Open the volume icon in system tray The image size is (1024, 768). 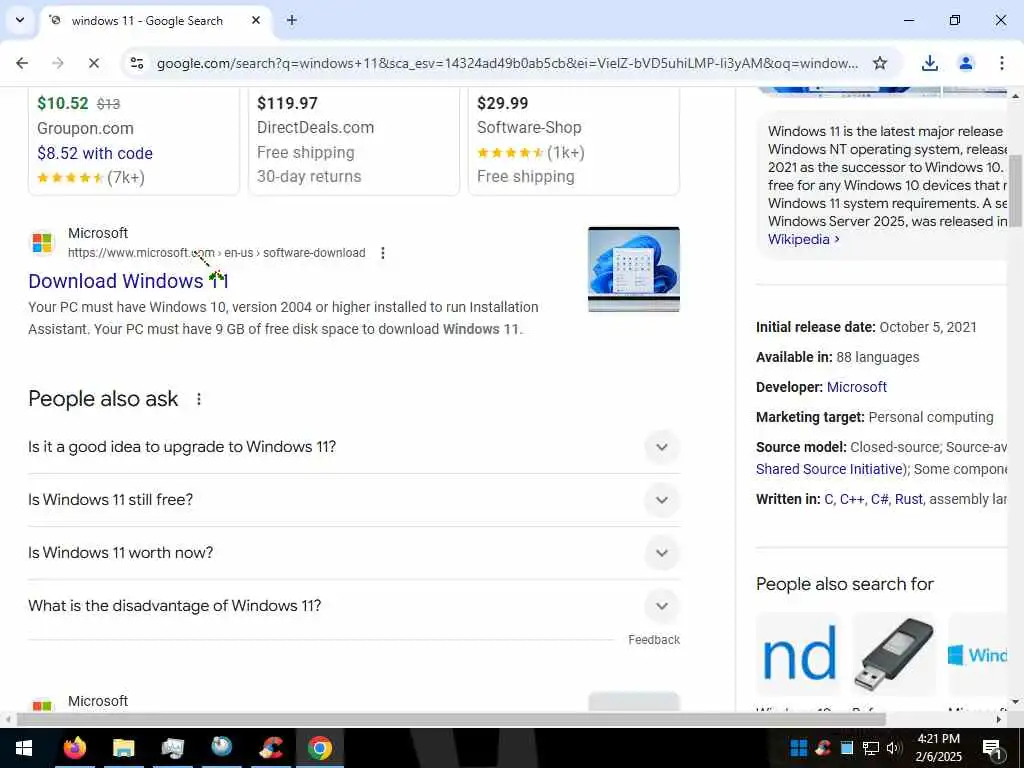pyautogui.click(x=893, y=748)
